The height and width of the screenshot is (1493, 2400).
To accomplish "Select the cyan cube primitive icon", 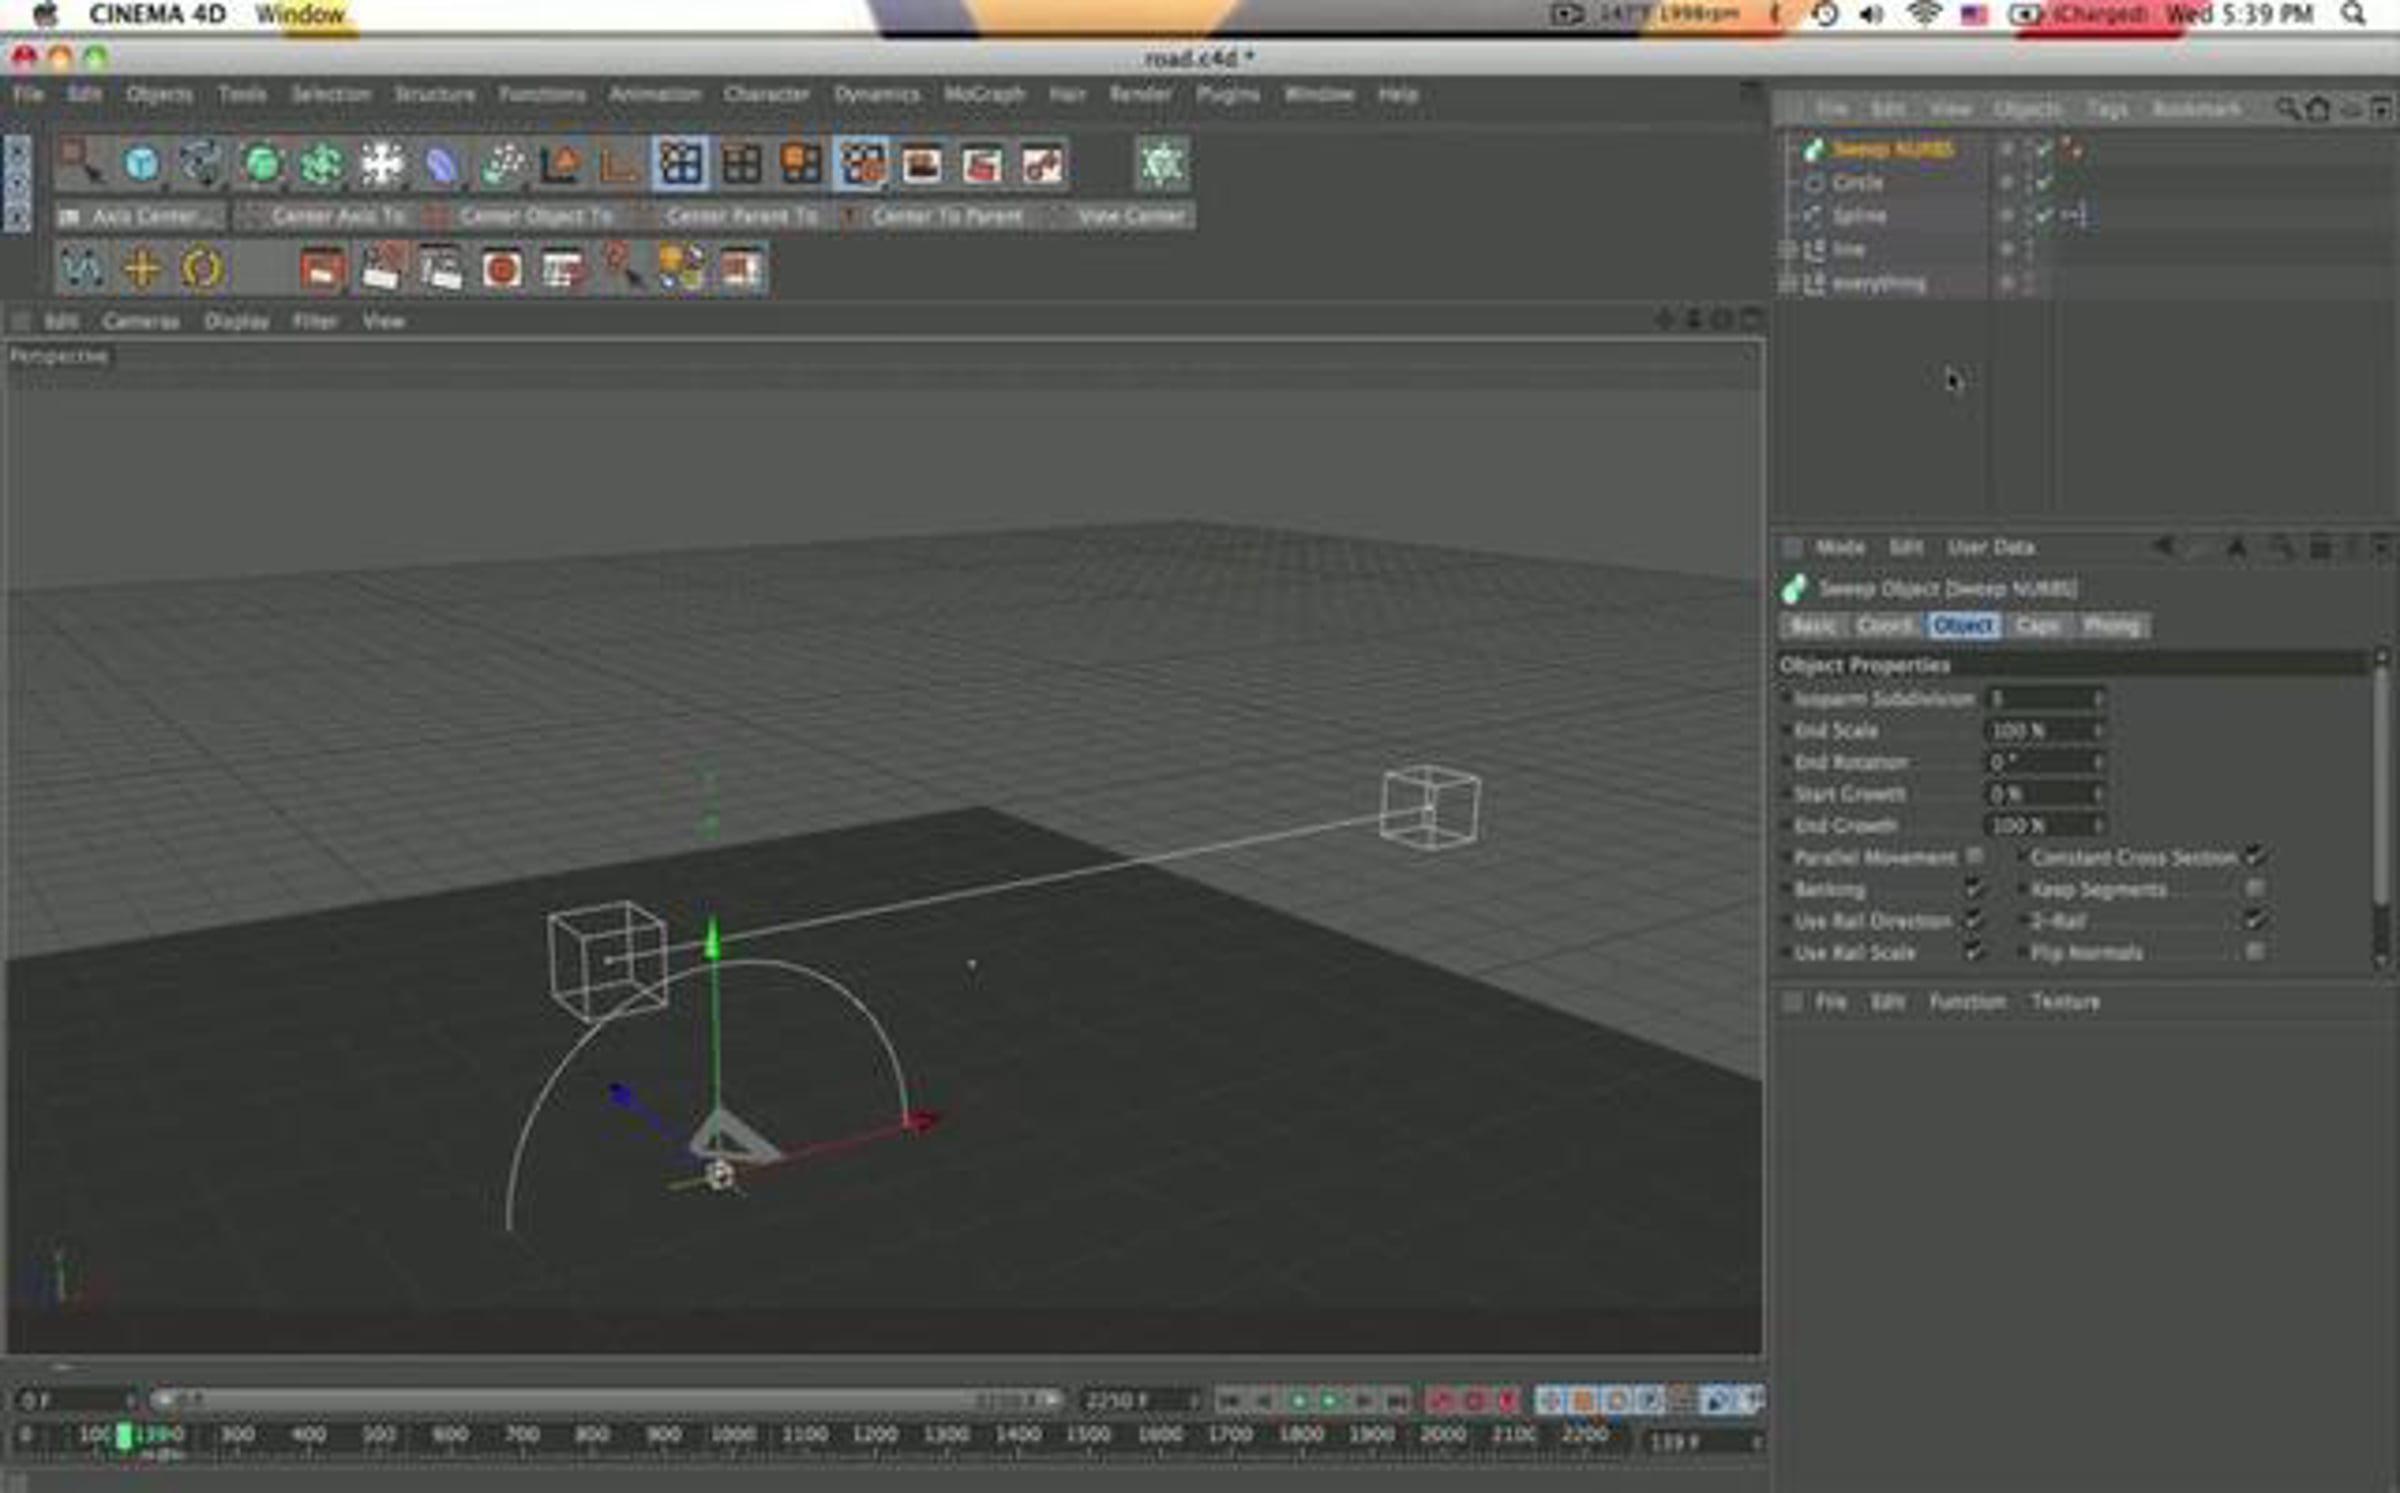I will [x=141, y=164].
